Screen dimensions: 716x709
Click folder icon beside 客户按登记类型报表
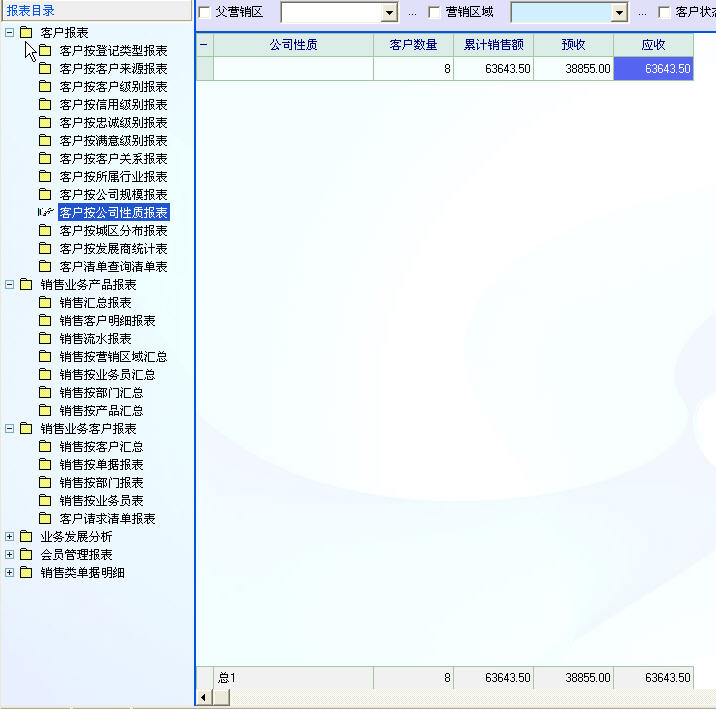(44, 51)
